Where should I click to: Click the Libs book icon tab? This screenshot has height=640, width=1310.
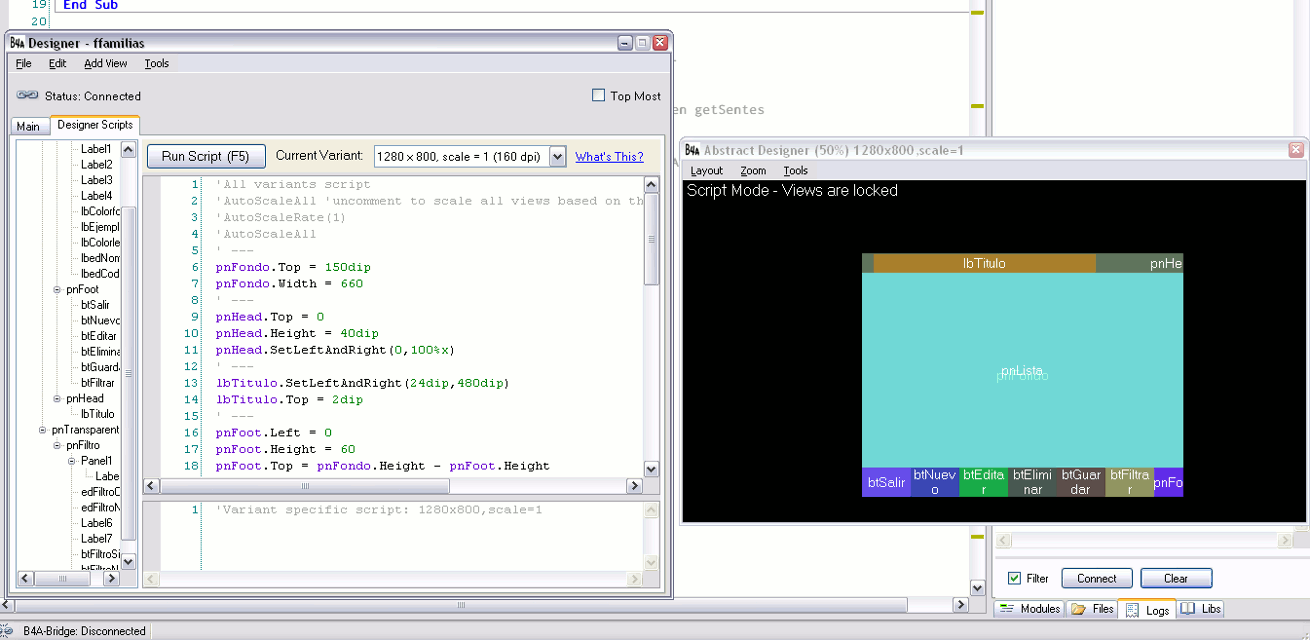click(x=1187, y=609)
